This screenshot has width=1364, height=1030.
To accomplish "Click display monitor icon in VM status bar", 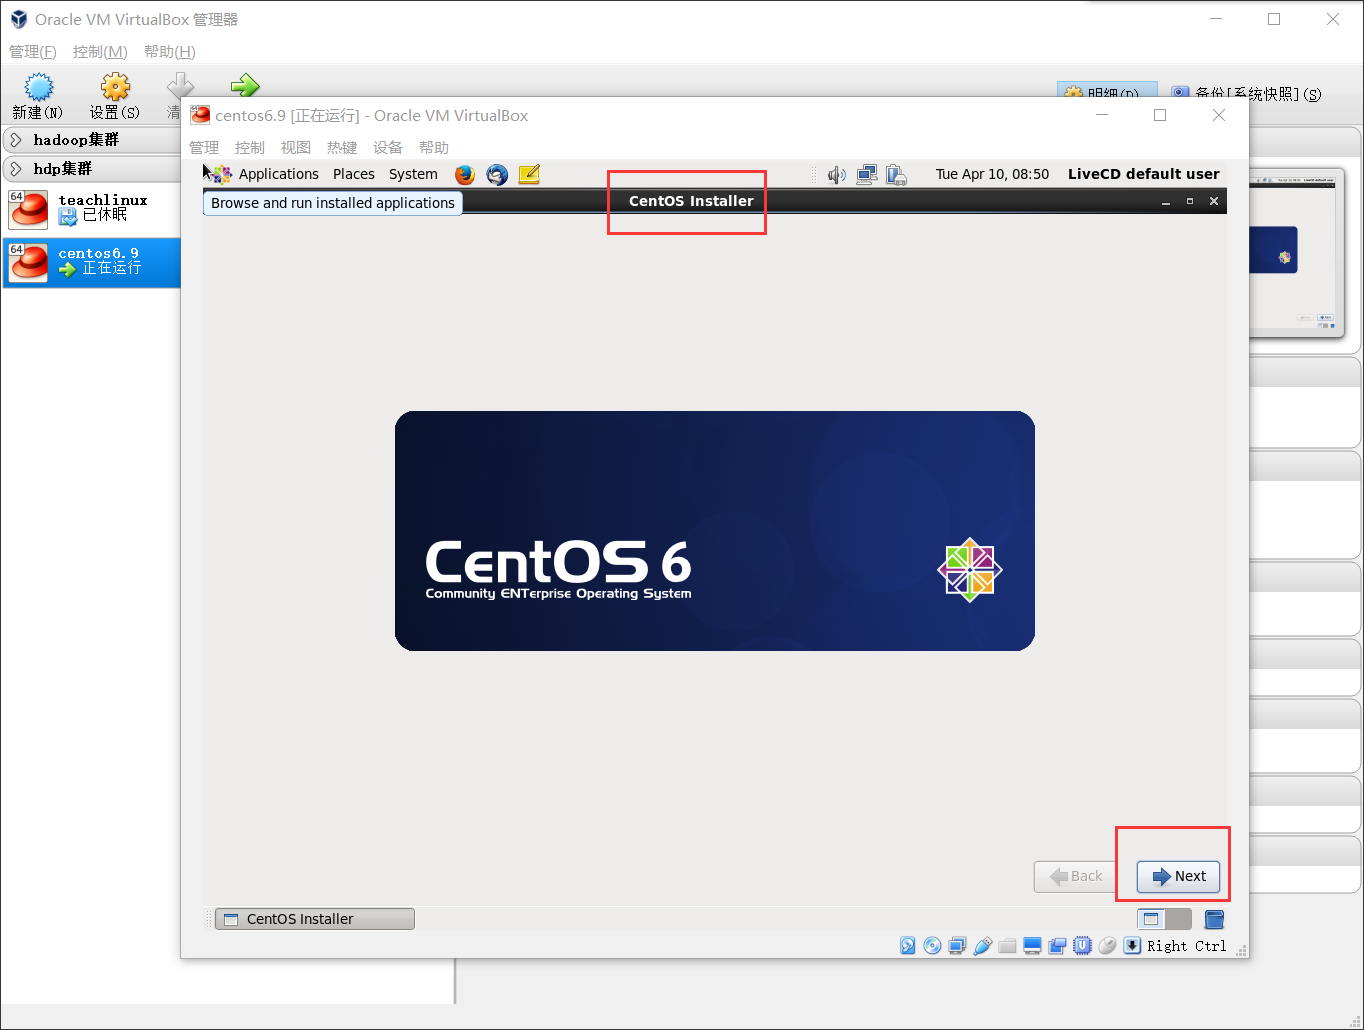I will click(x=1032, y=946).
